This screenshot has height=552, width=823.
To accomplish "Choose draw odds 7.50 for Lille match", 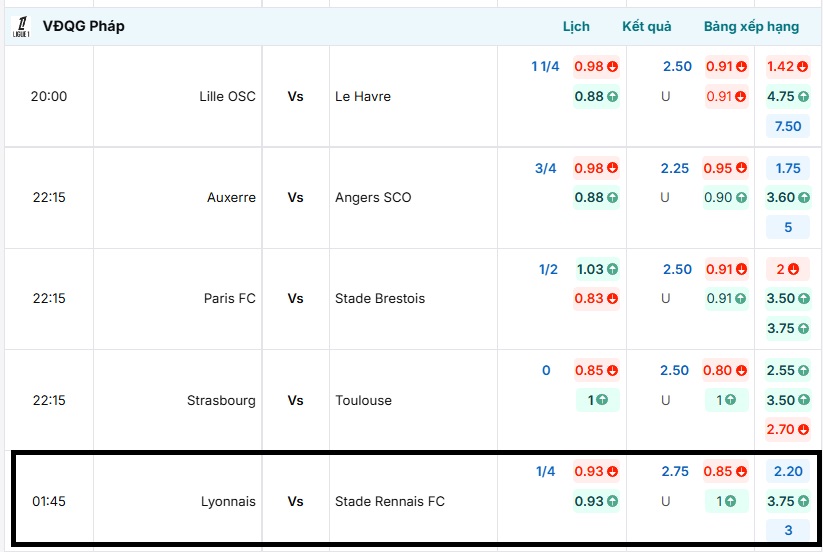I will [788, 127].
